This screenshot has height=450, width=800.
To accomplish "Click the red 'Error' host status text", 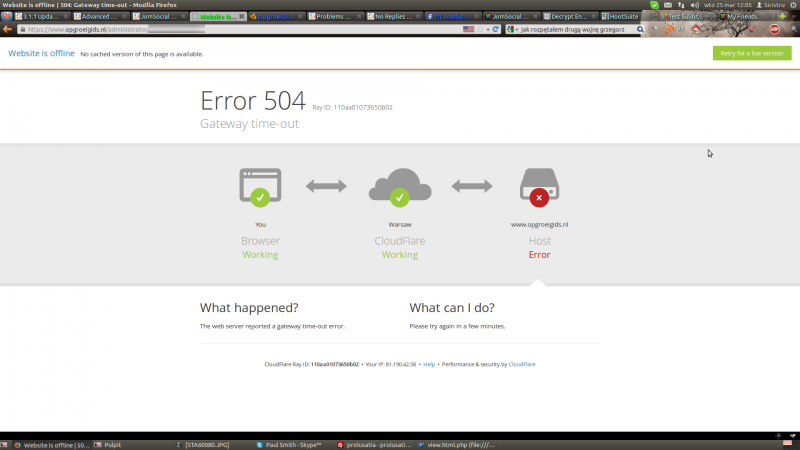I will (x=539, y=255).
